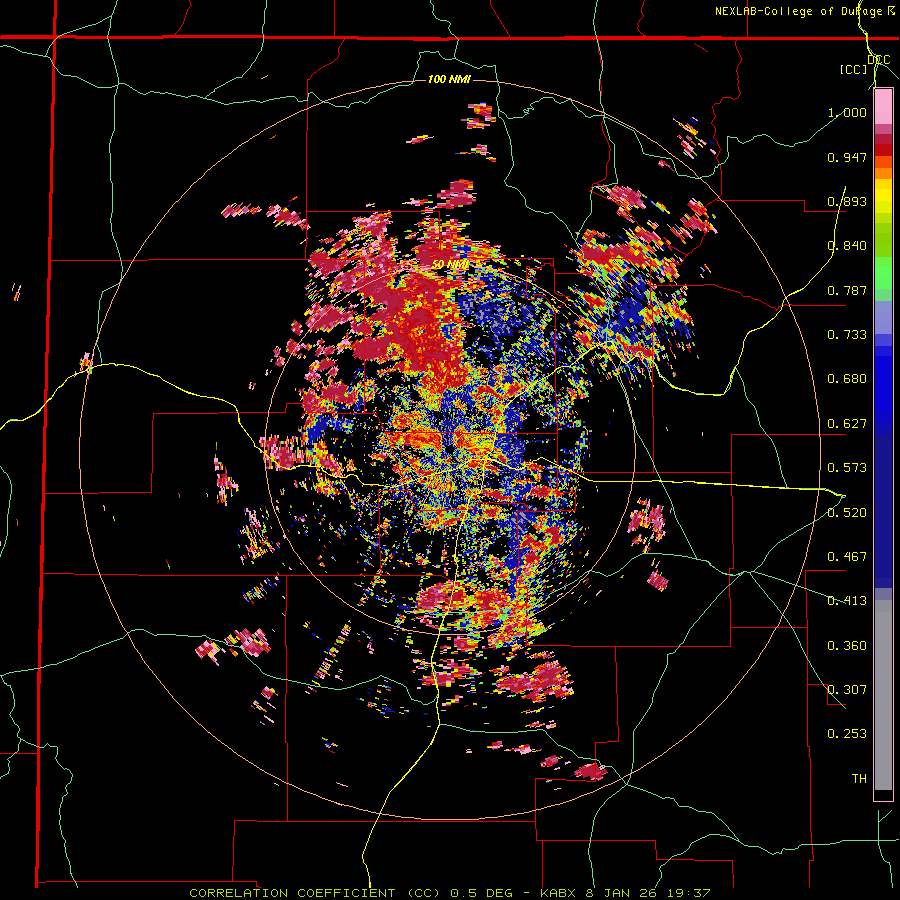Click the 0.520 scale value

point(847,513)
